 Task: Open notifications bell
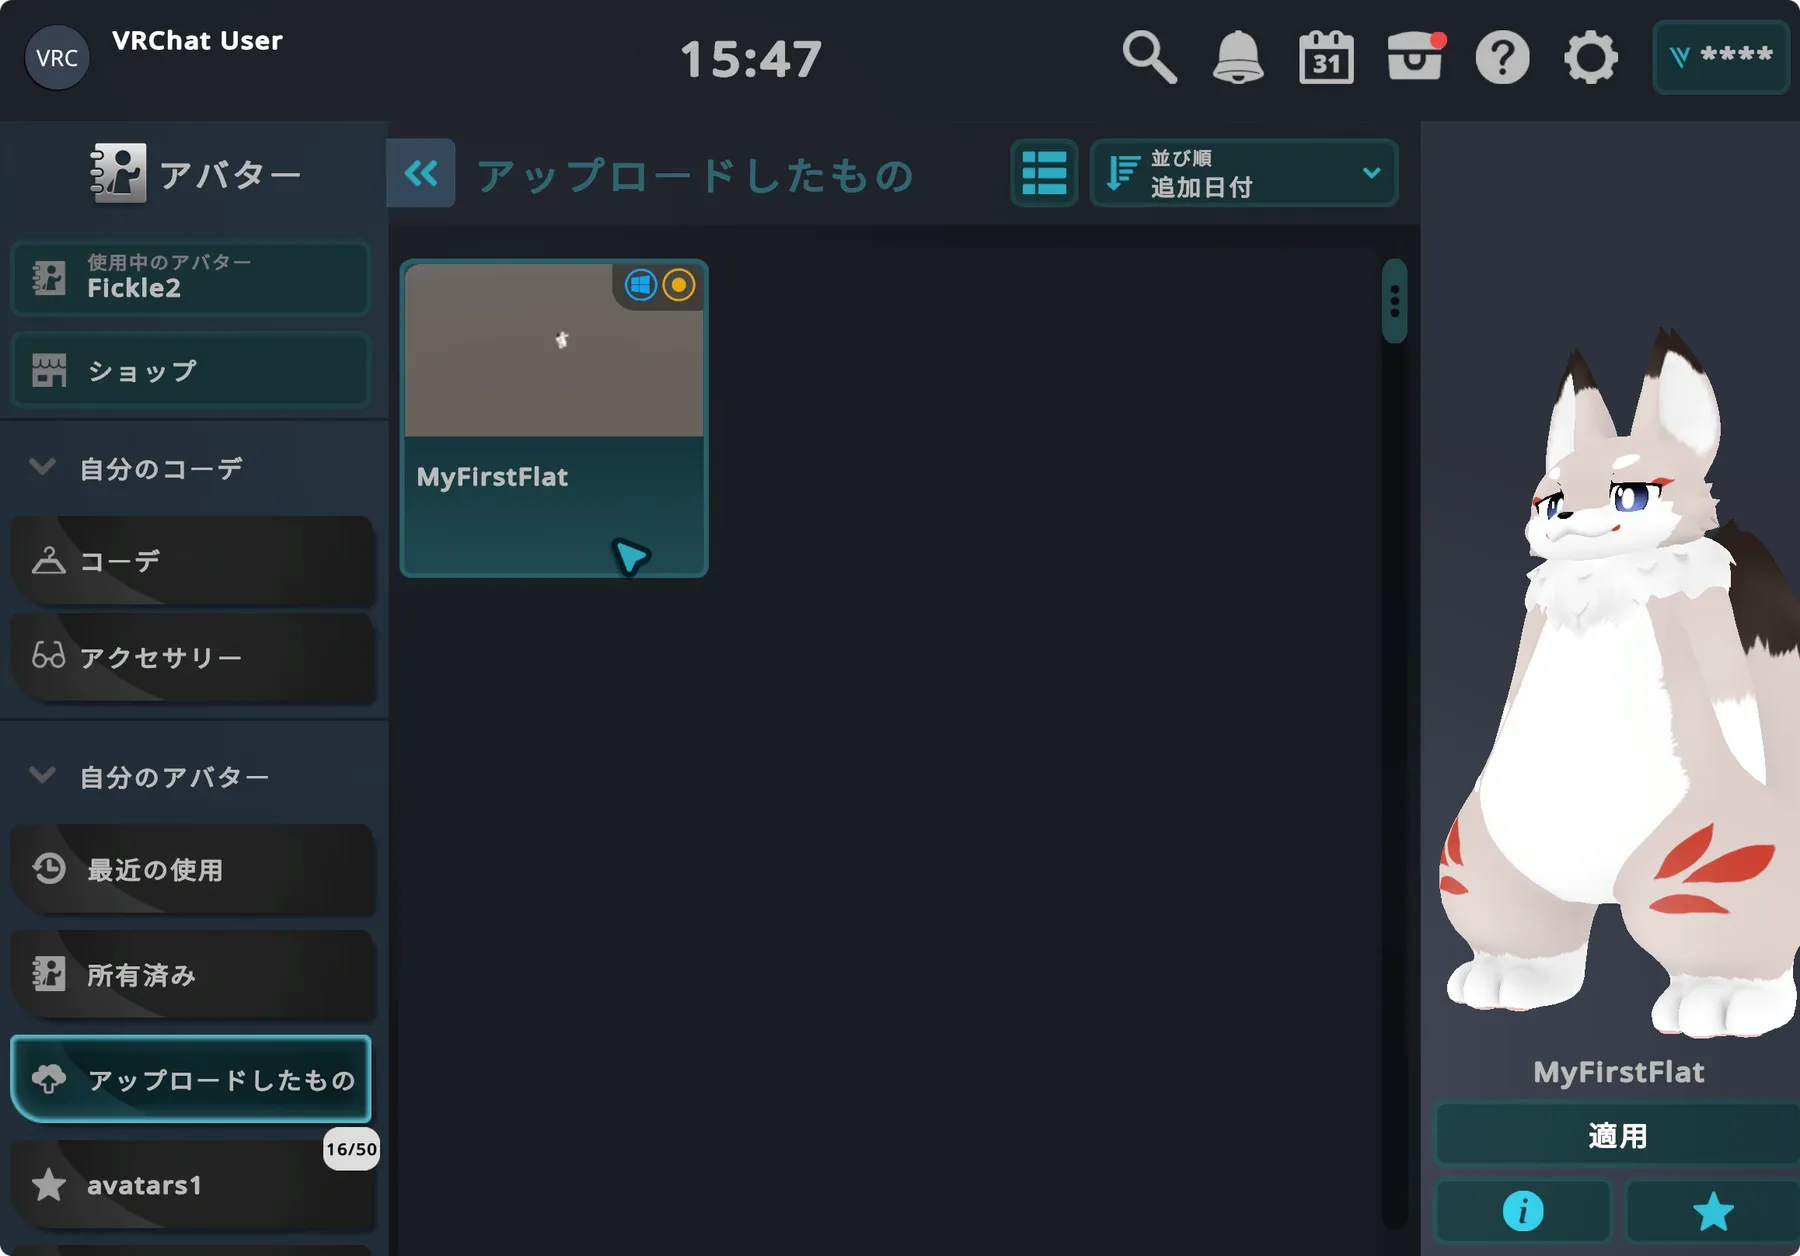click(1238, 58)
